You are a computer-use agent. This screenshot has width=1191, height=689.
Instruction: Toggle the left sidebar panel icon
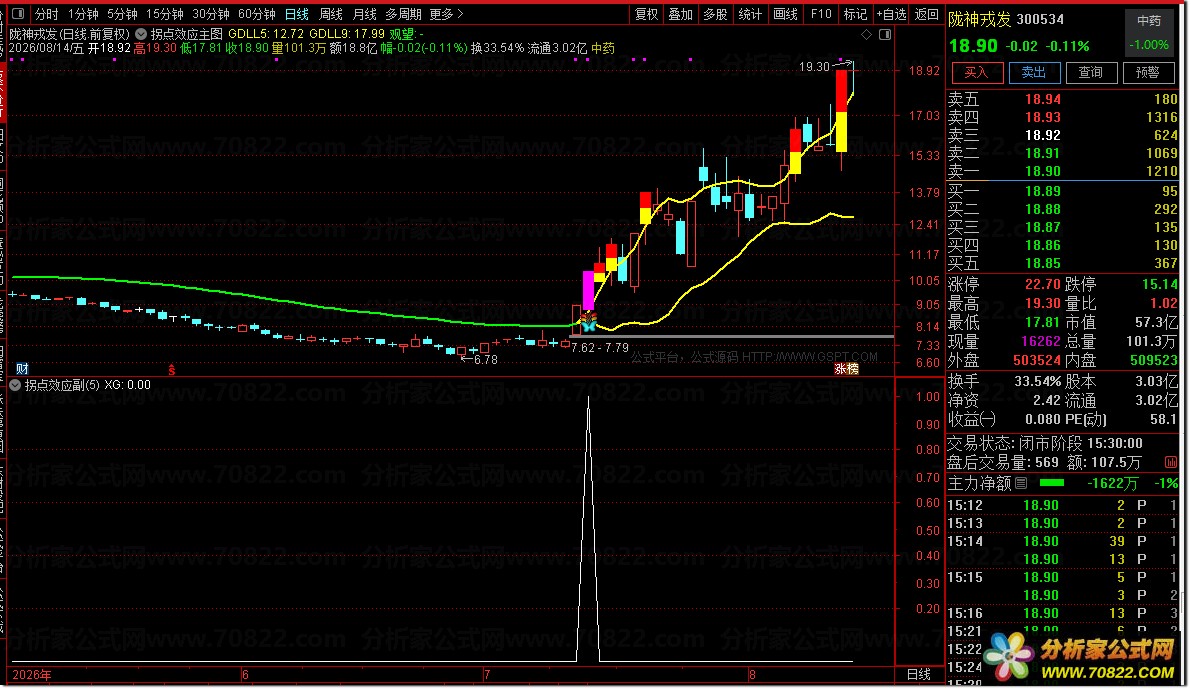pyautogui.click(x=18, y=14)
